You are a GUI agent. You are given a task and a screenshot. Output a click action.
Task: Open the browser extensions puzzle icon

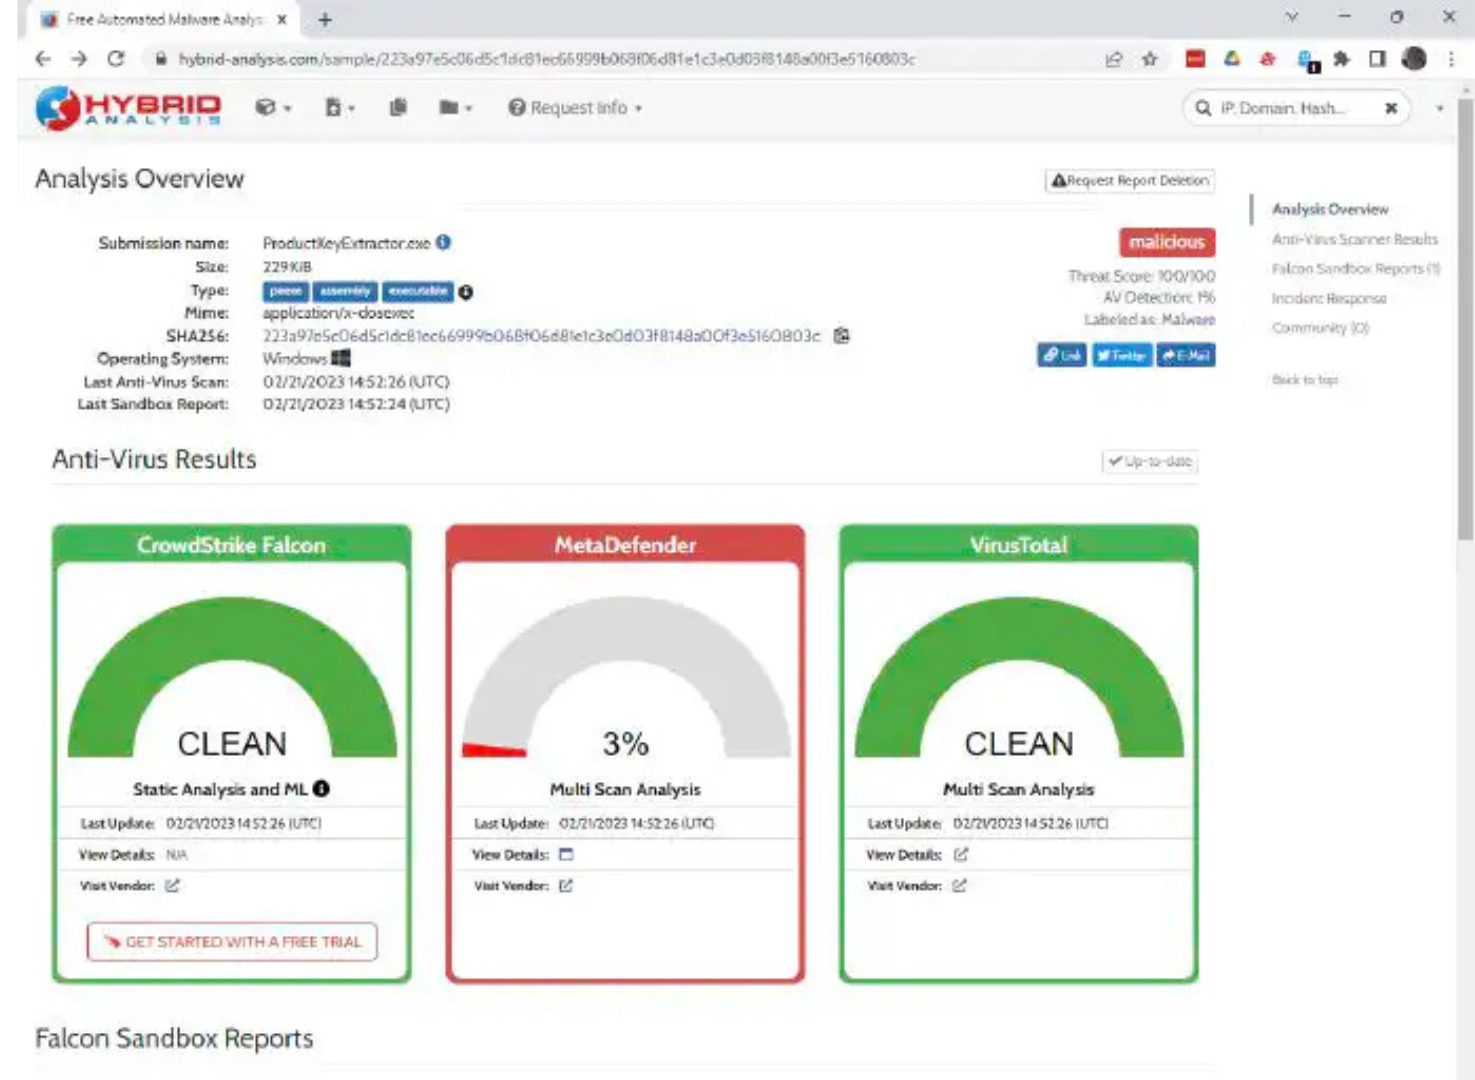pyautogui.click(x=1341, y=59)
